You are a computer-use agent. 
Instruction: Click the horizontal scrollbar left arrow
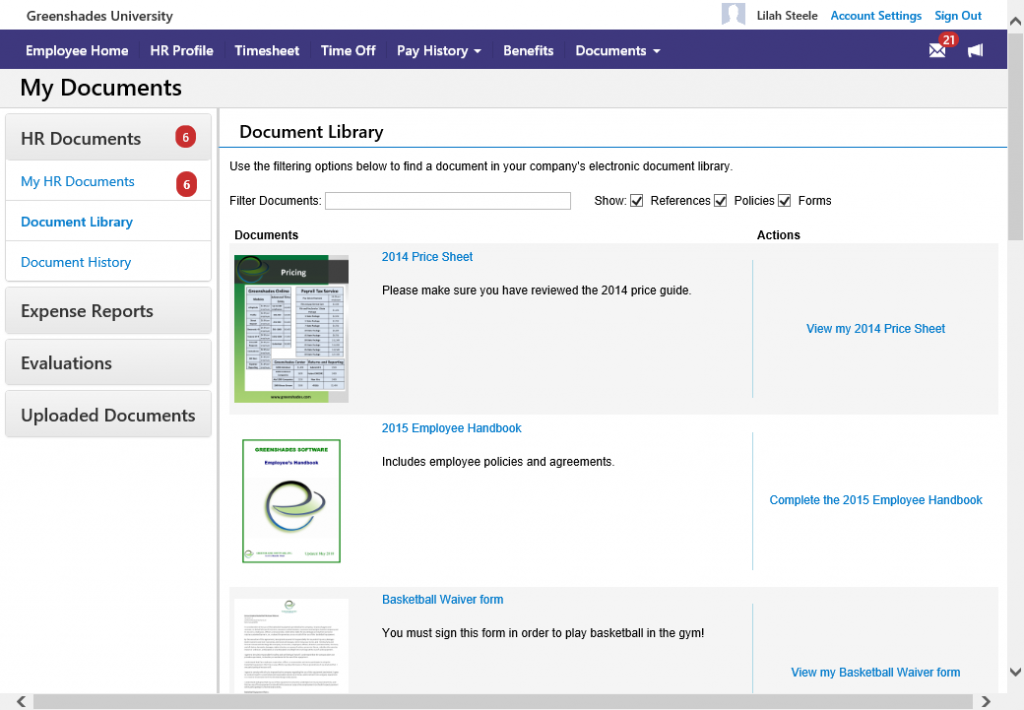coord(21,702)
